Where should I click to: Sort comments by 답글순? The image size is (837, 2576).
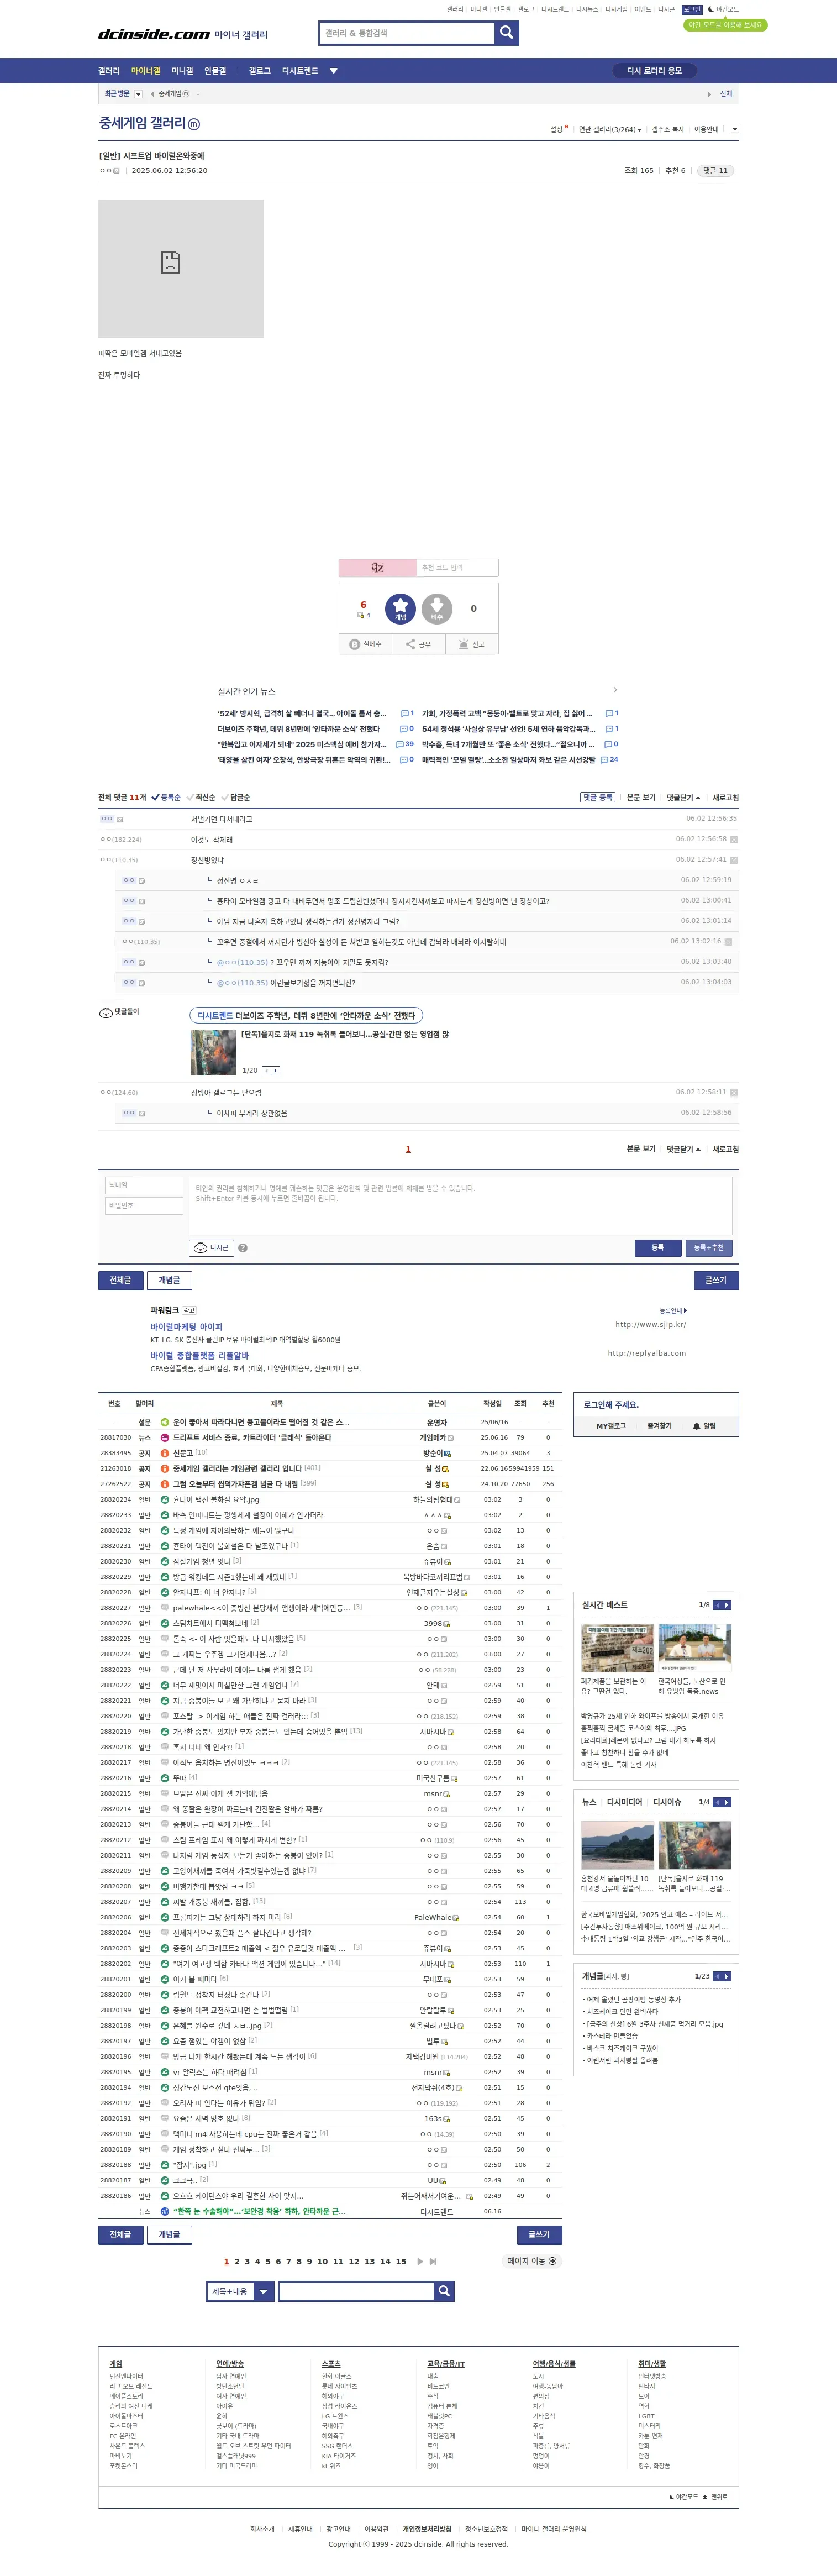coord(236,797)
